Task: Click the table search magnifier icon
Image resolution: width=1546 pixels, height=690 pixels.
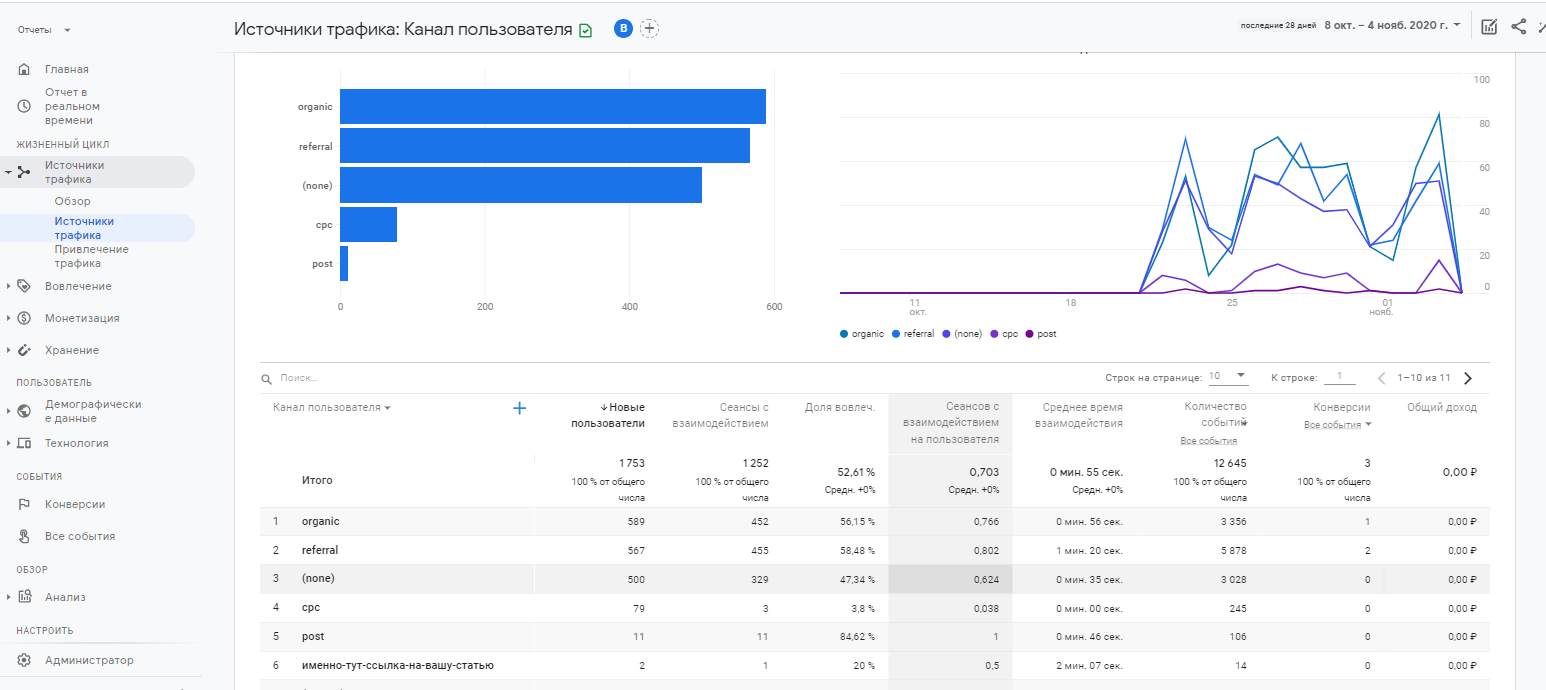Action: [x=266, y=379]
